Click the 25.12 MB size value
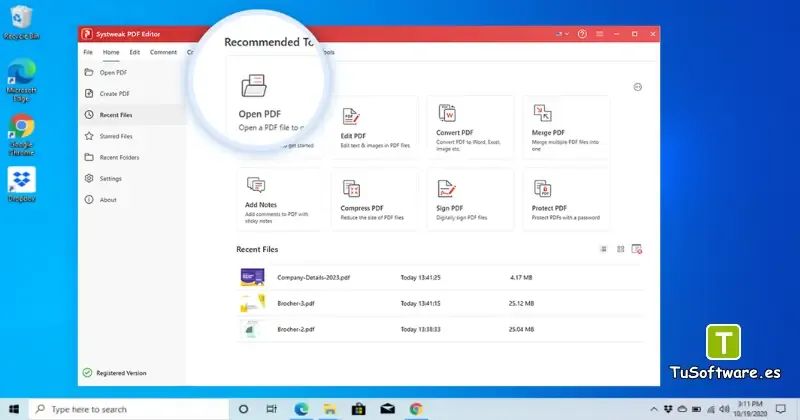The height and width of the screenshot is (420, 800). click(x=521, y=303)
